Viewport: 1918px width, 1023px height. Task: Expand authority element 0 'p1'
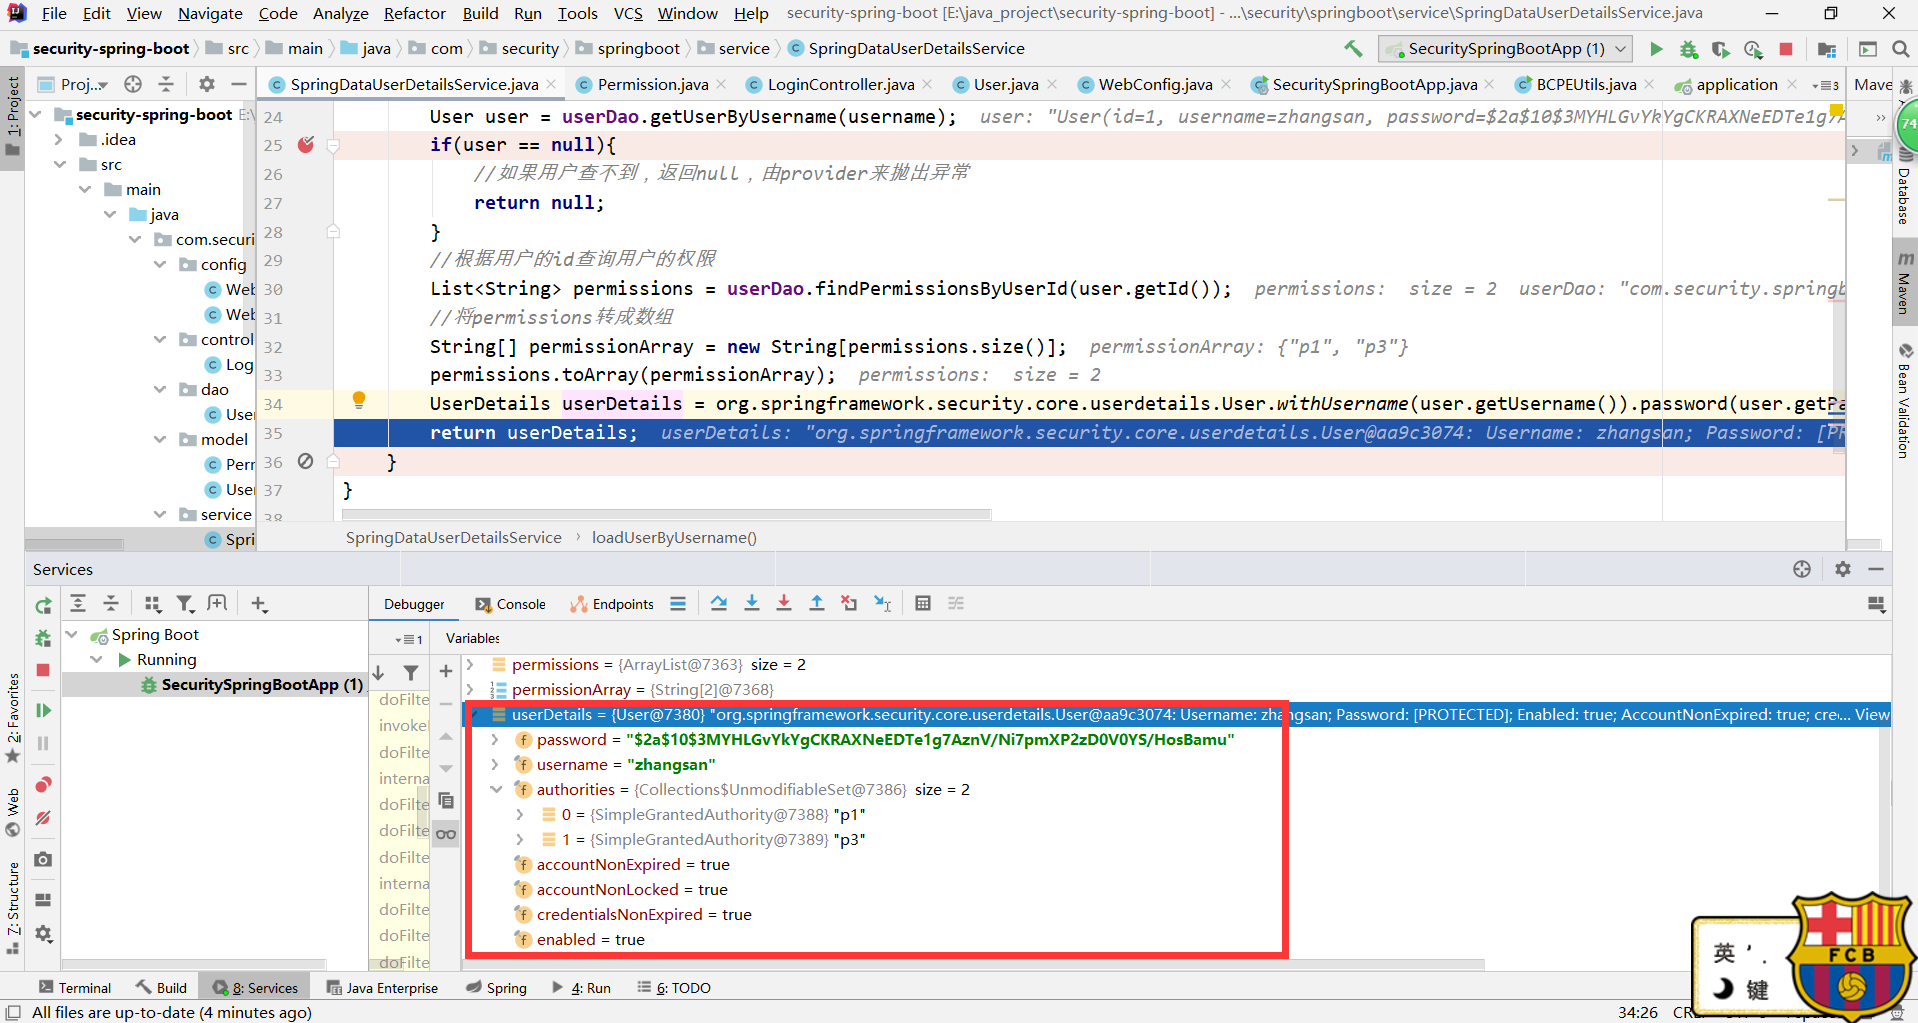pyautogui.click(x=520, y=814)
